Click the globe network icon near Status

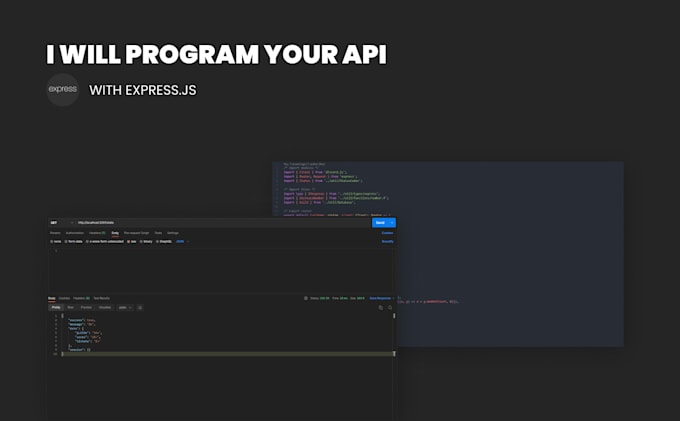pyautogui.click(x=306, y=298)
